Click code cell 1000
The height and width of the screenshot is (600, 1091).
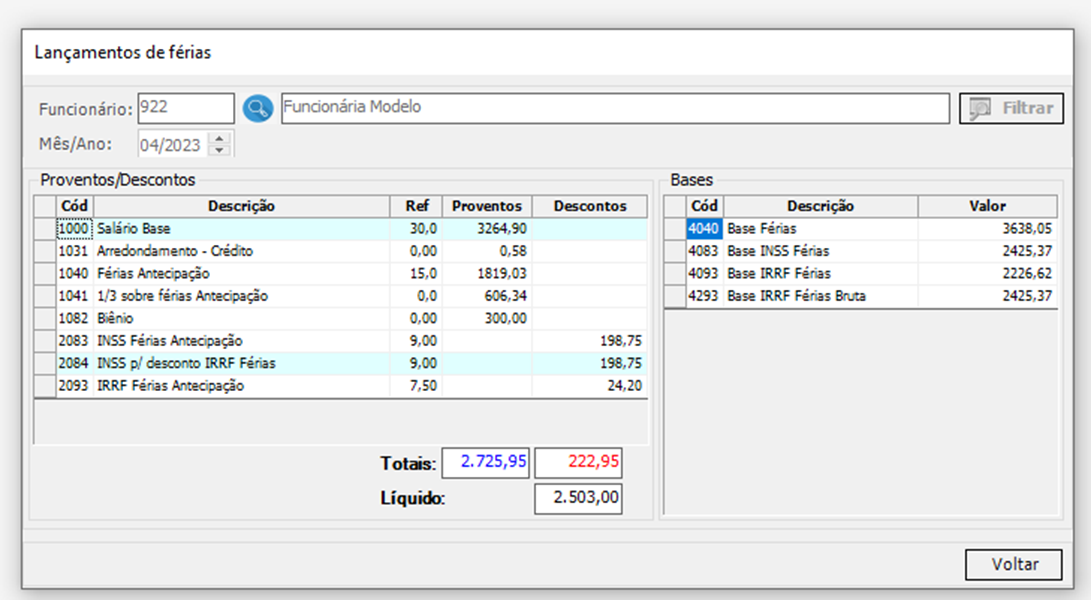74,229
